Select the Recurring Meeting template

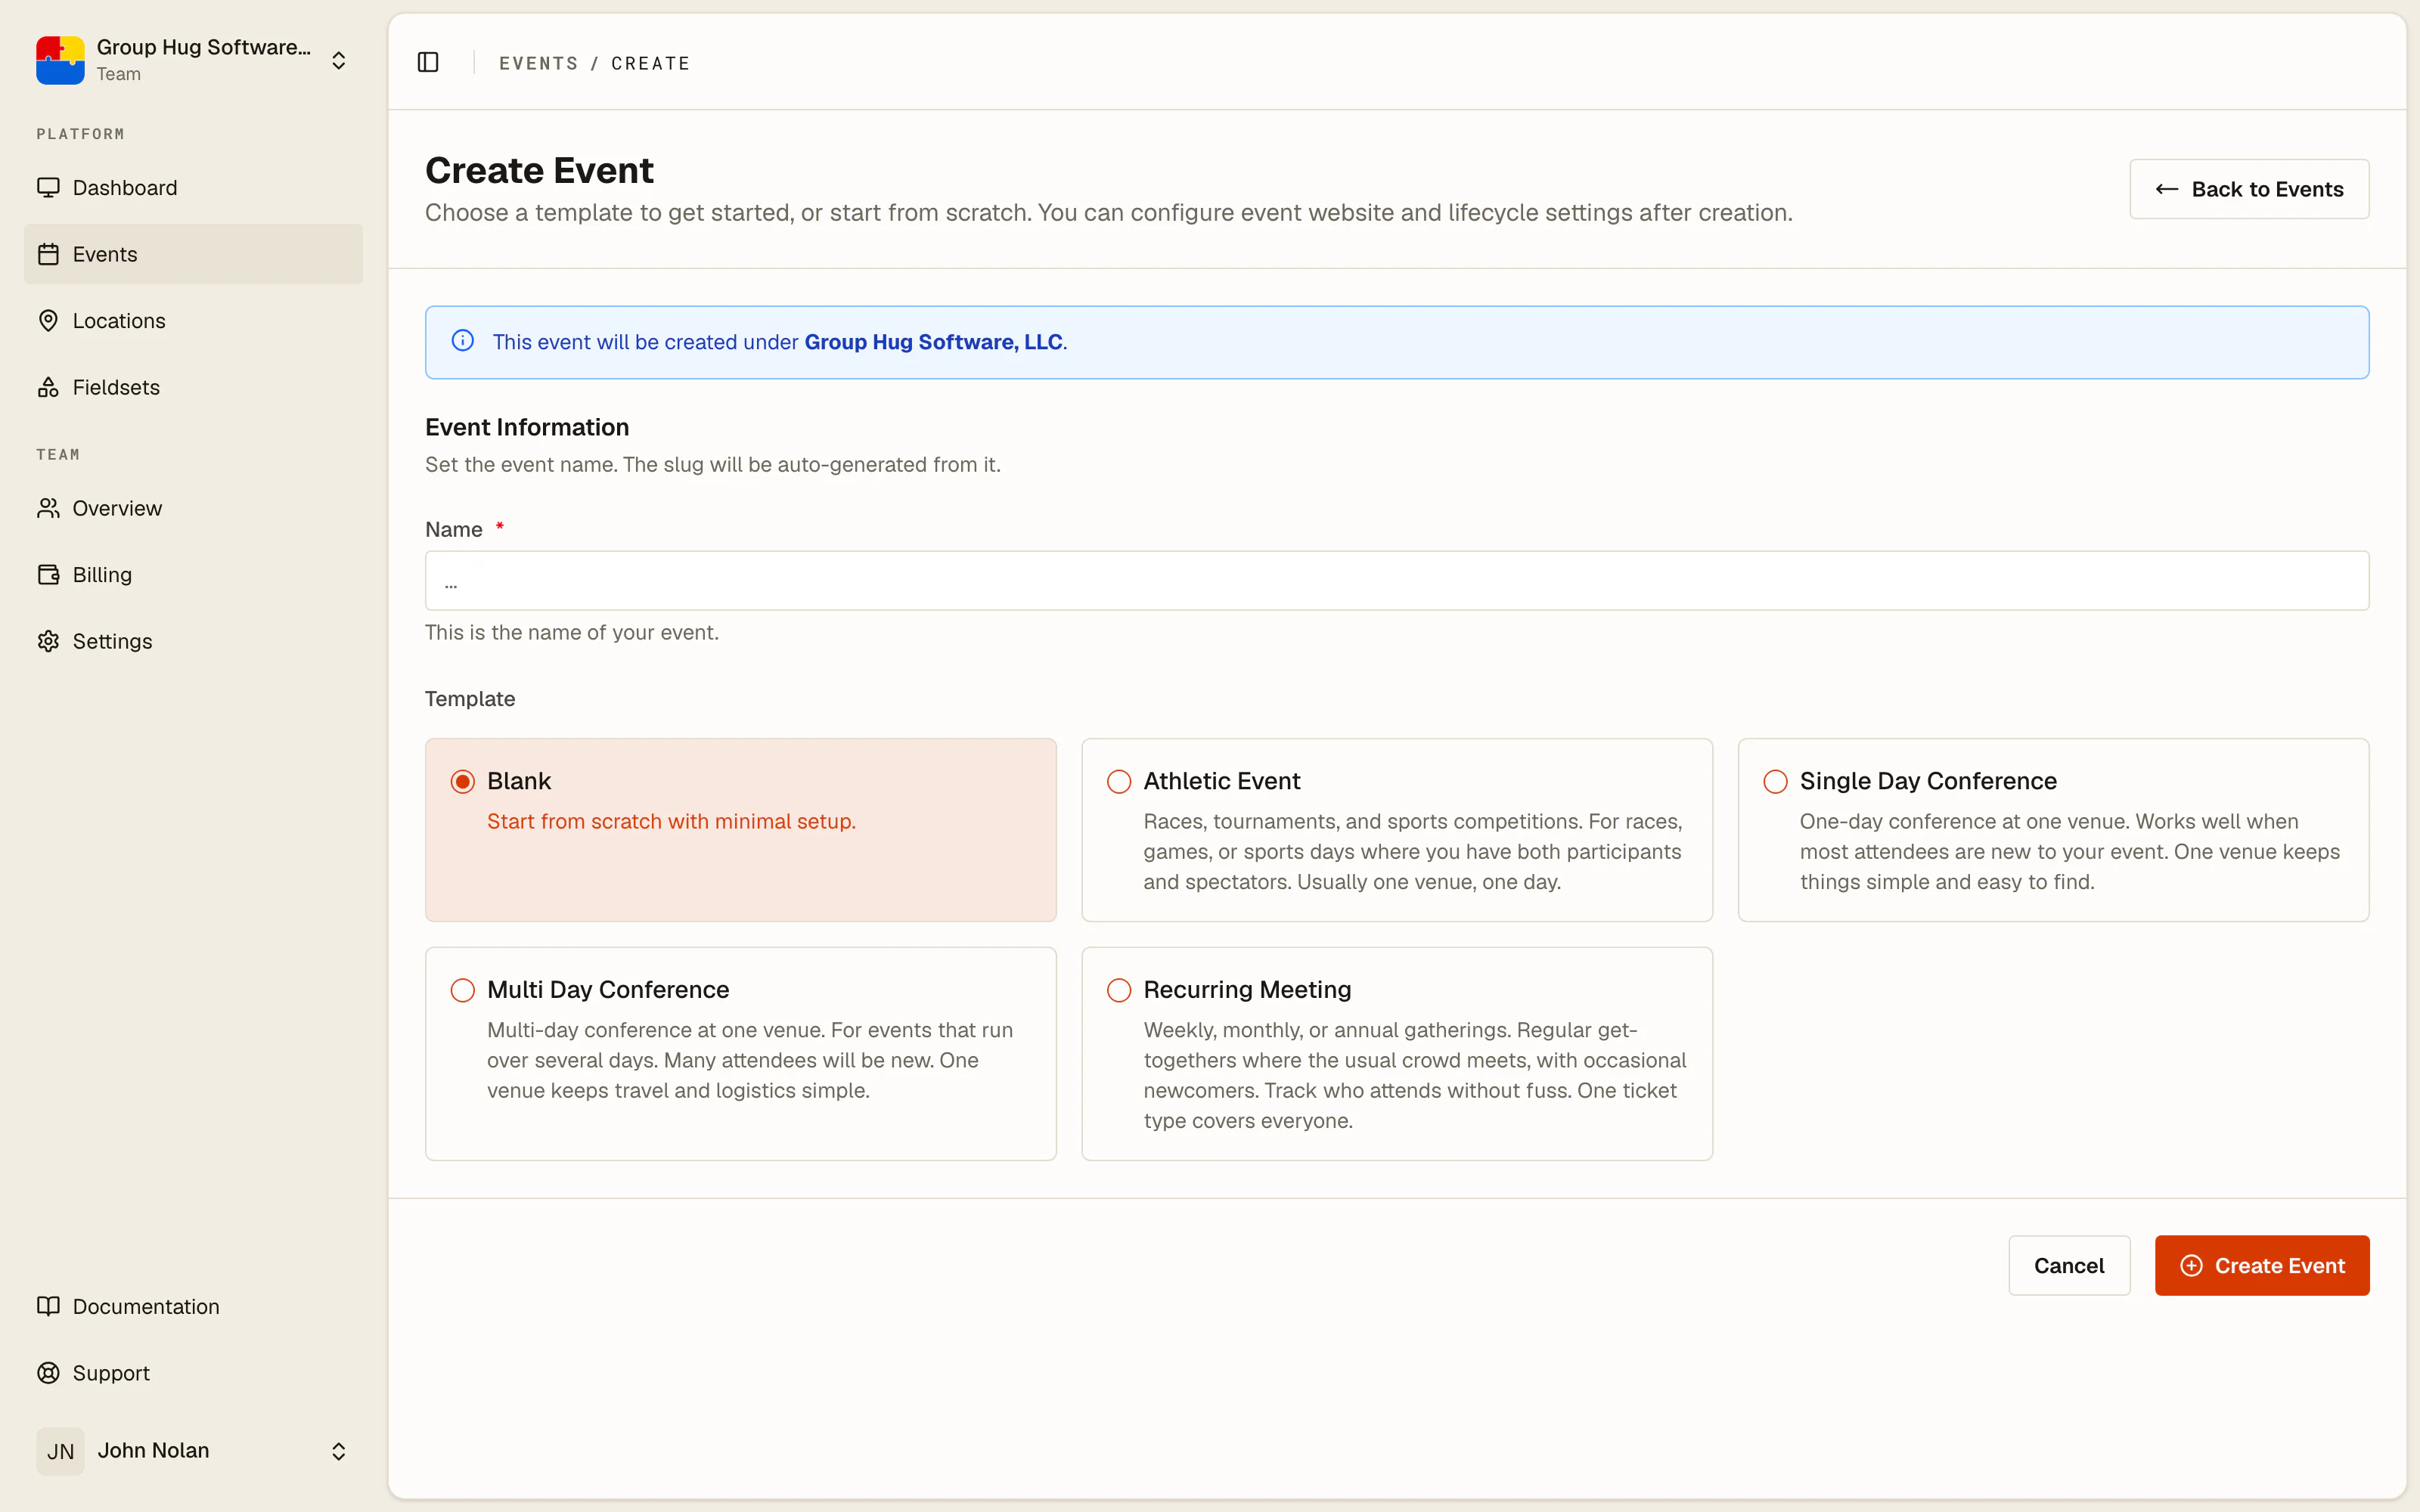pos(1396,1054)
